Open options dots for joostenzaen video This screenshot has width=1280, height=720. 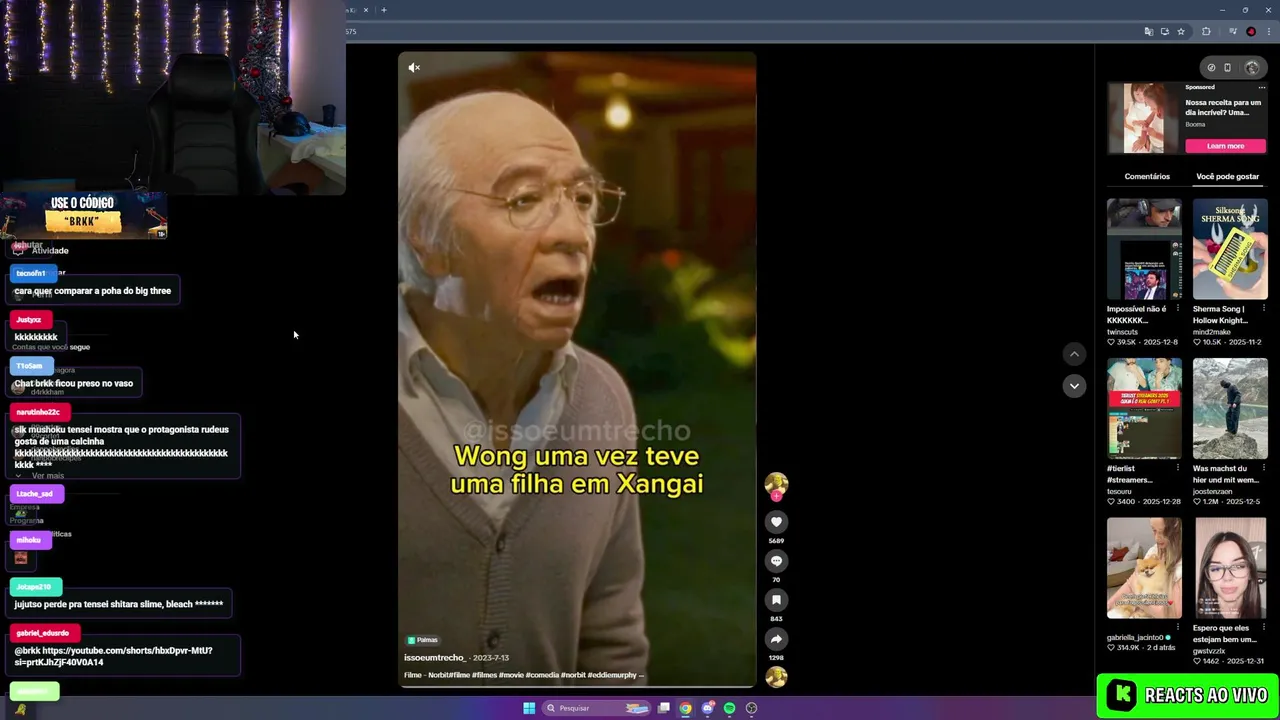click(1263, 468)
